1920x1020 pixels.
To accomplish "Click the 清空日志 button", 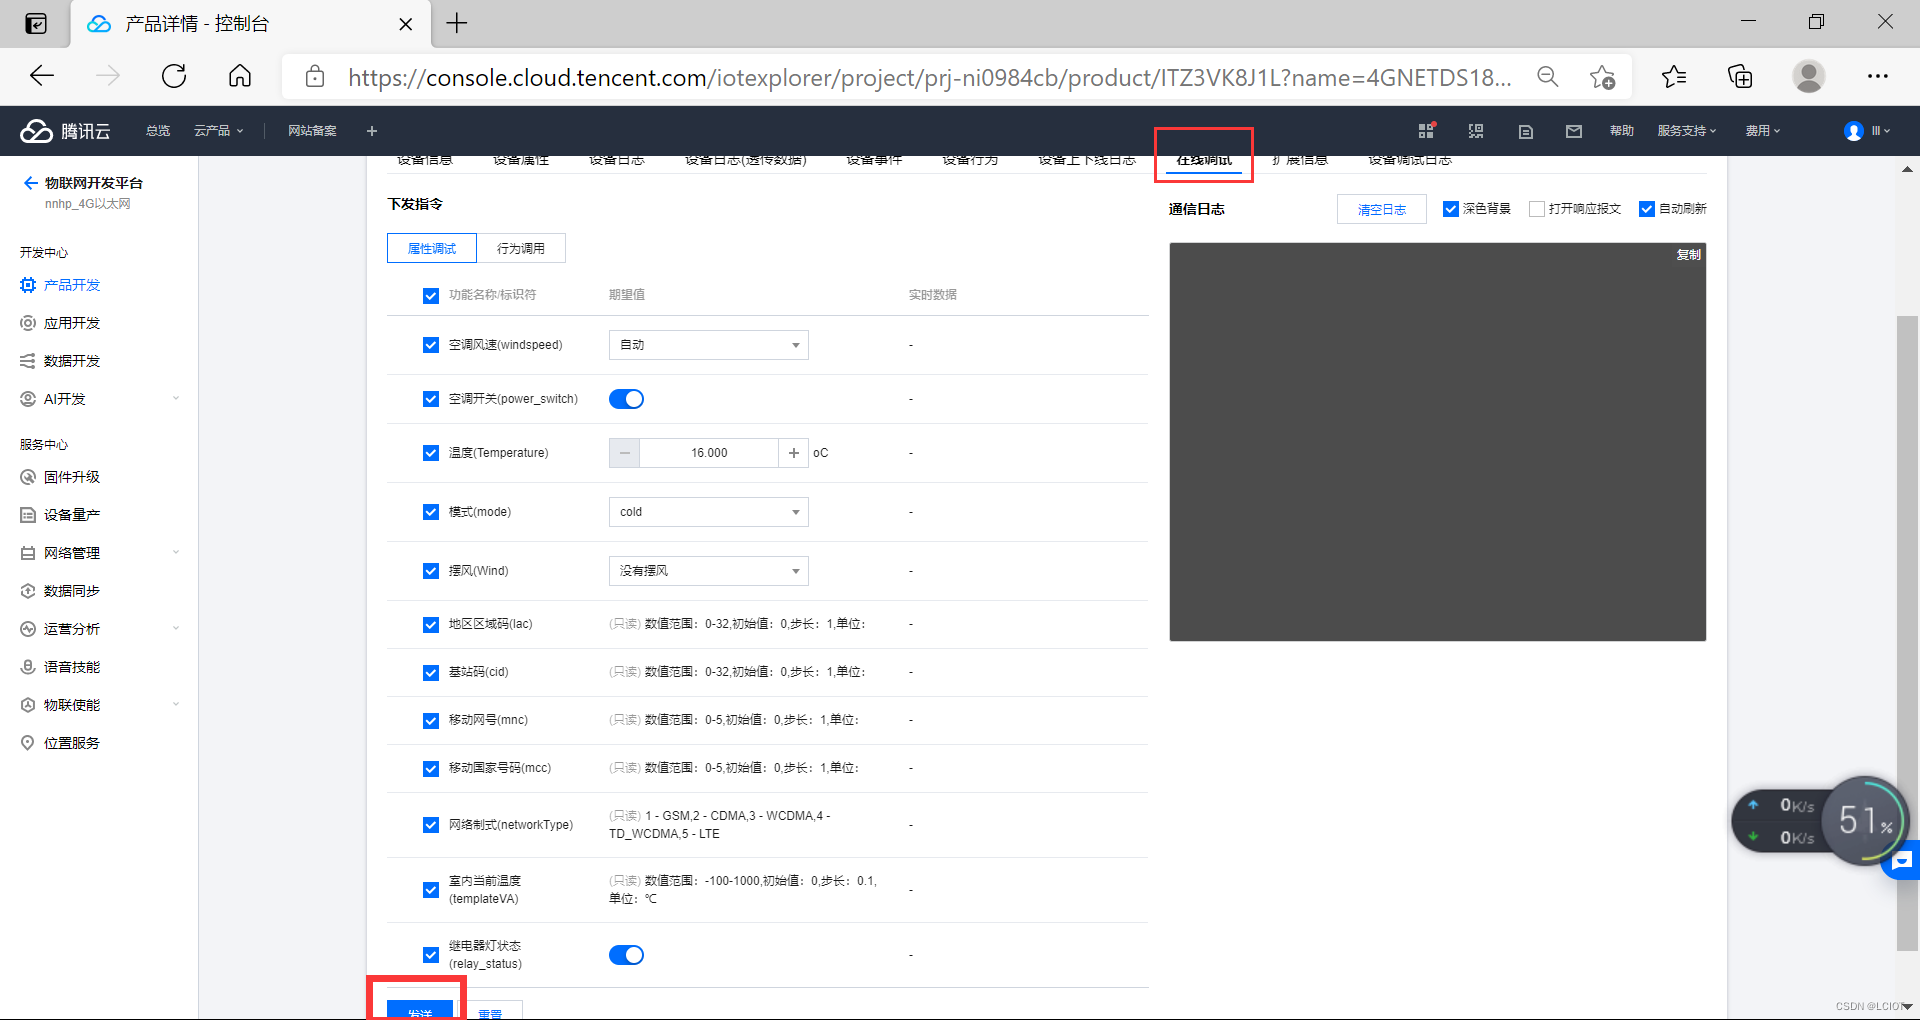I will click(1381, 209).
